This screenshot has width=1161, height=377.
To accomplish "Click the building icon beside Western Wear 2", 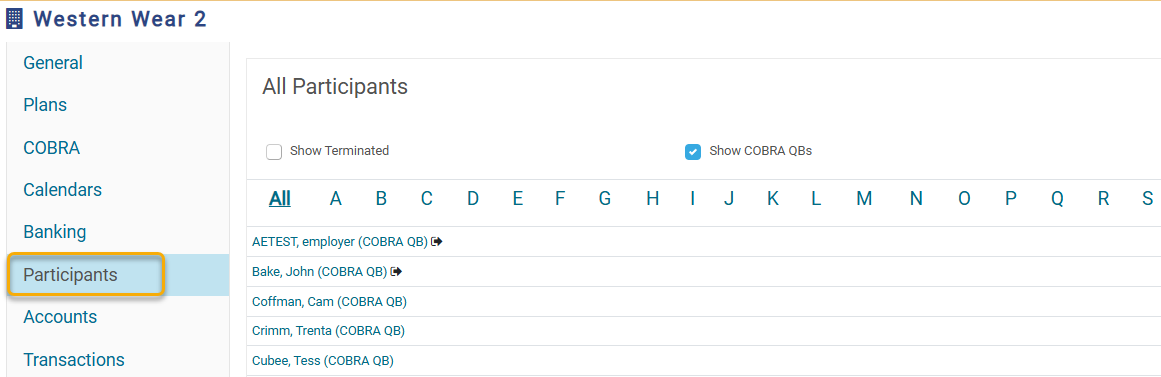I will pos(15,19).
